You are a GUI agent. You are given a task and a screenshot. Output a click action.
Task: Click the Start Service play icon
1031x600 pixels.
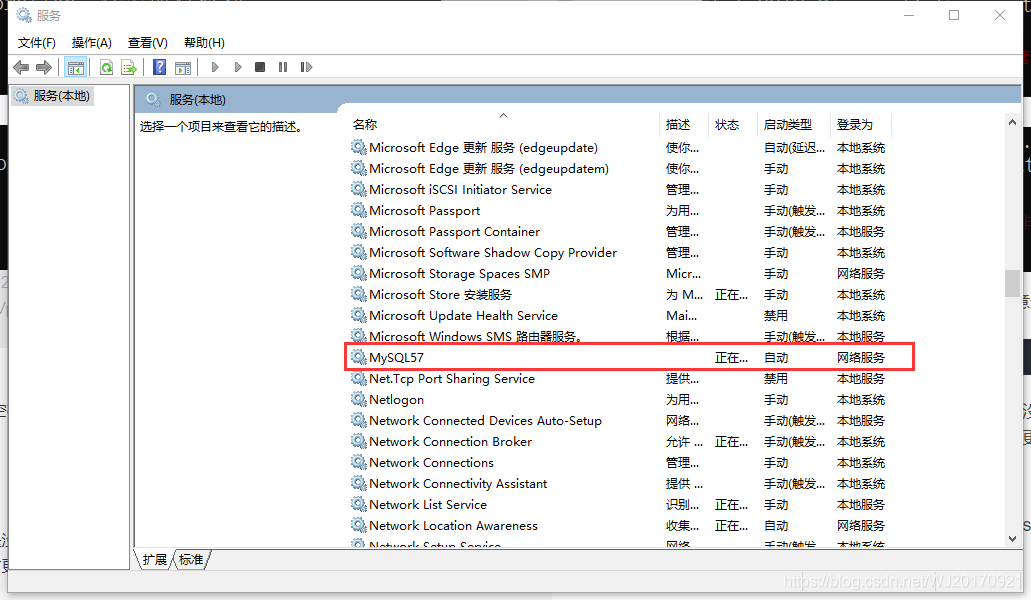(x=214, y=67)
